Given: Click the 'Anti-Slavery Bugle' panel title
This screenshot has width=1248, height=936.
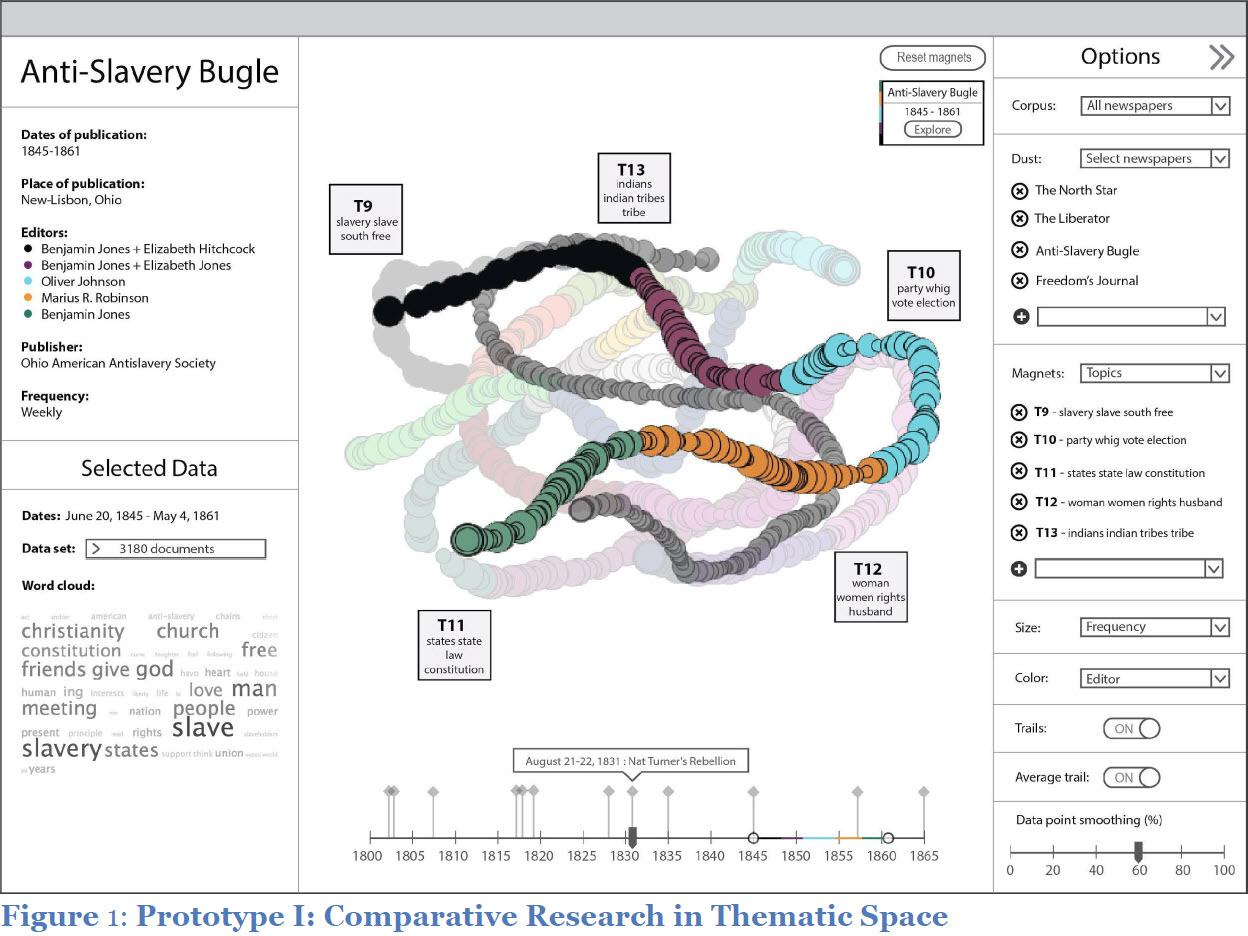Looking at the screenshot, I should click(150, 72).
